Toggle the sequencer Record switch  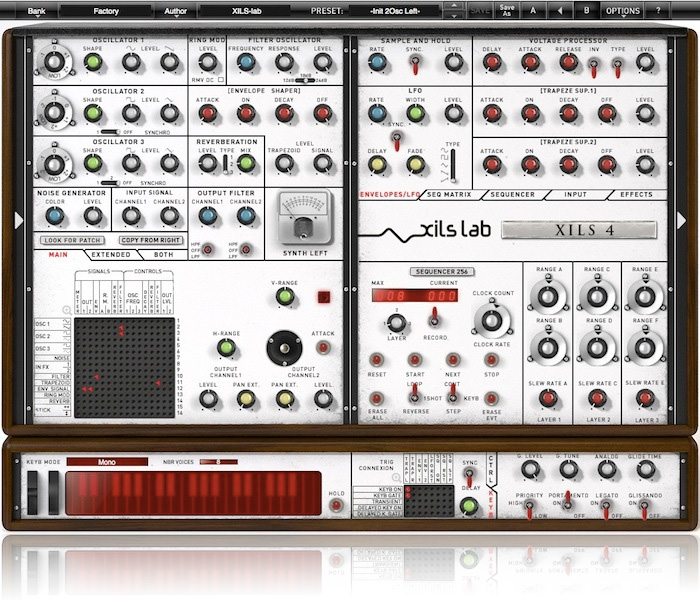434,318
